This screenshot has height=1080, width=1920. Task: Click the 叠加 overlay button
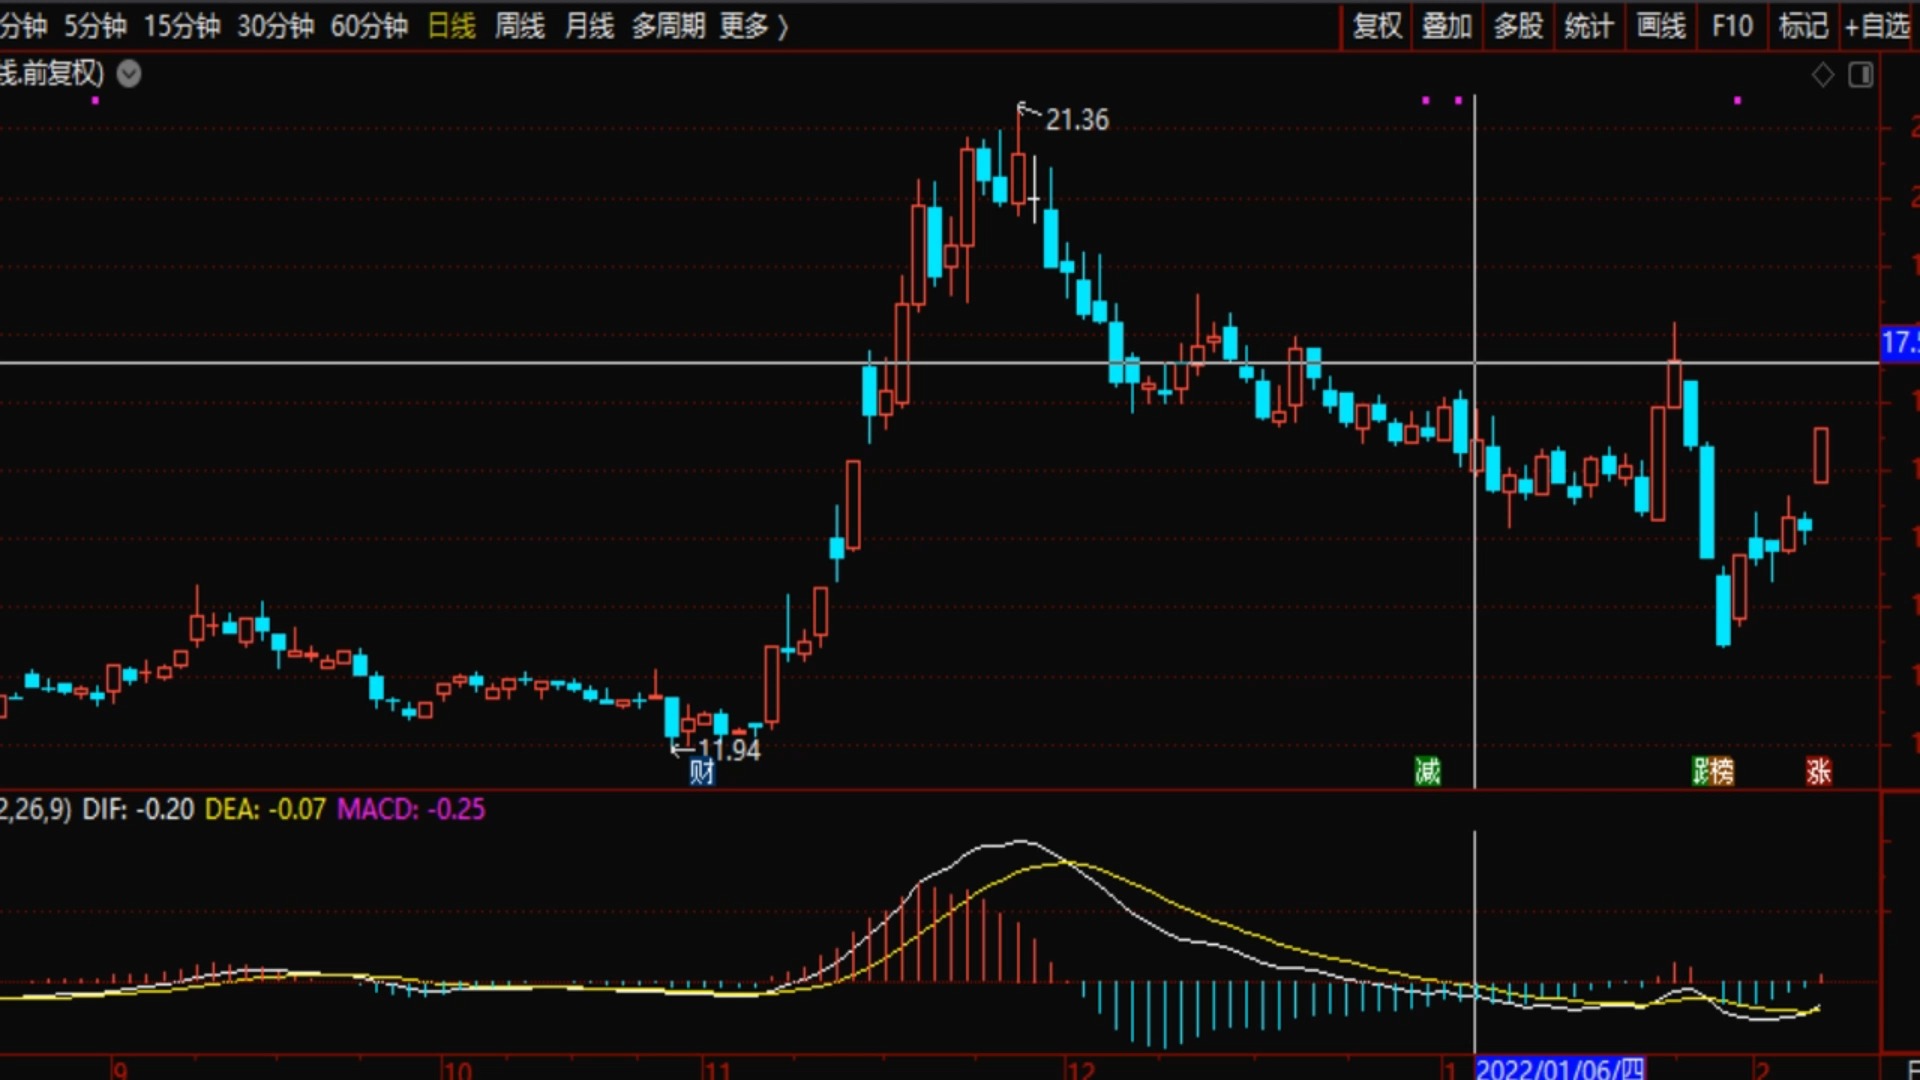click(x=1447, y=26)
